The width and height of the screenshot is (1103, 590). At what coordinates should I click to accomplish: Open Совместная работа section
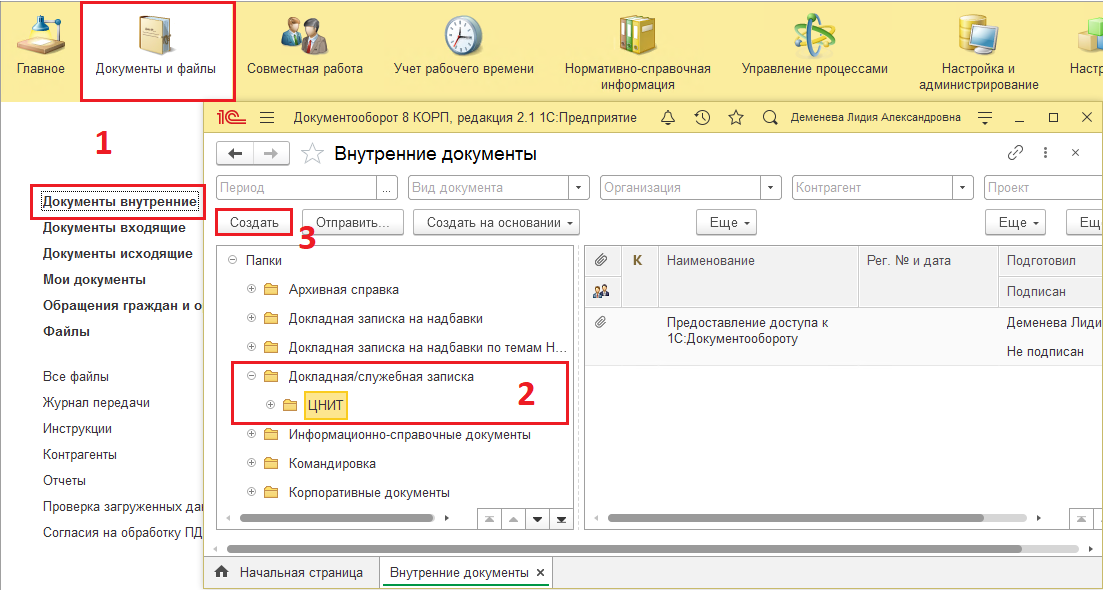[x=305, y=44]
